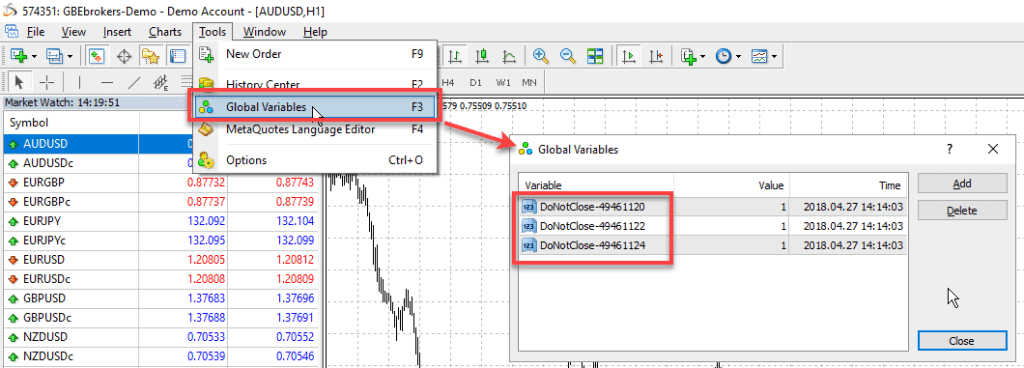The image size is (1024, 368).
Task: Click the zoom out magnifier icon
Action: click(x=568, y=56)
